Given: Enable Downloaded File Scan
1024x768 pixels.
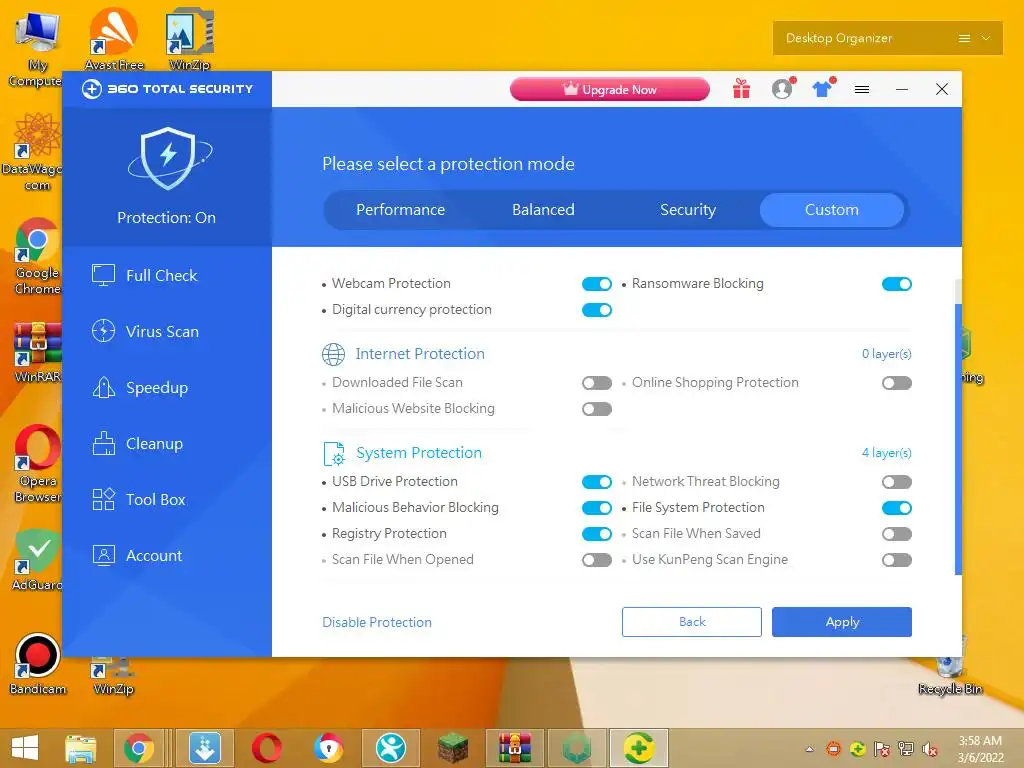Looking at the screenshot, I should pos(597,383).
